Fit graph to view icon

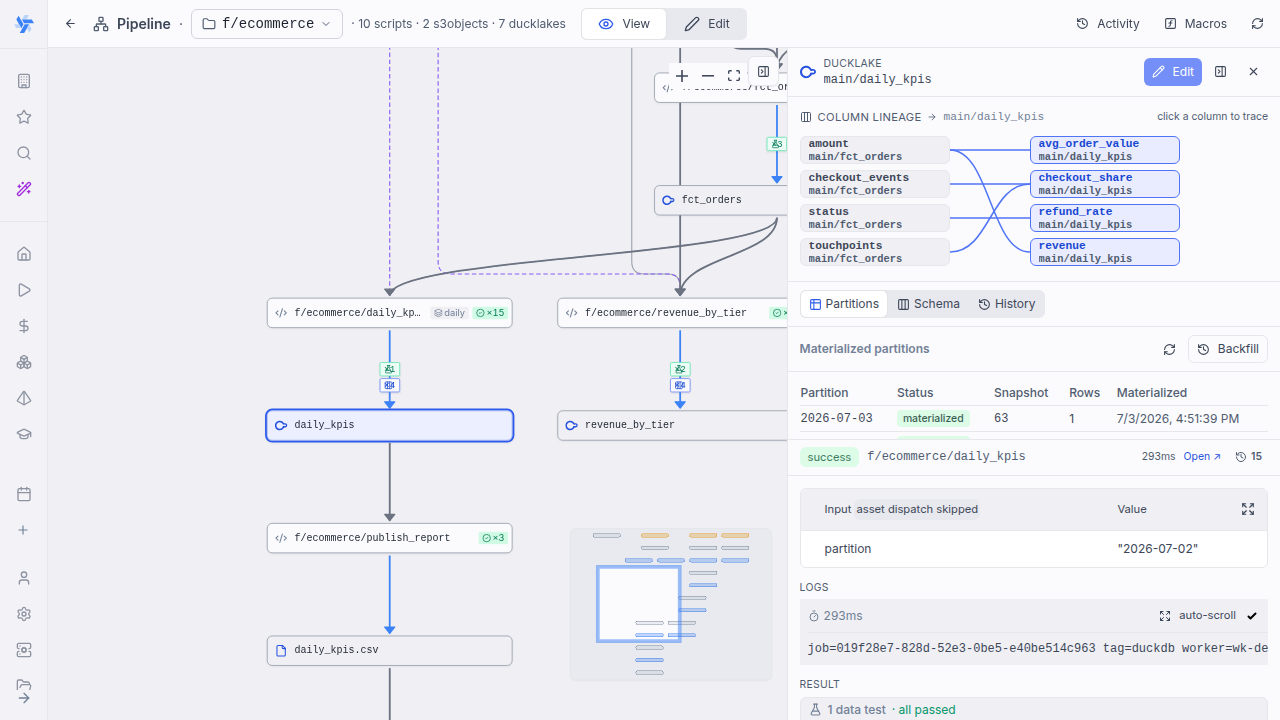(x=734, y=76)
